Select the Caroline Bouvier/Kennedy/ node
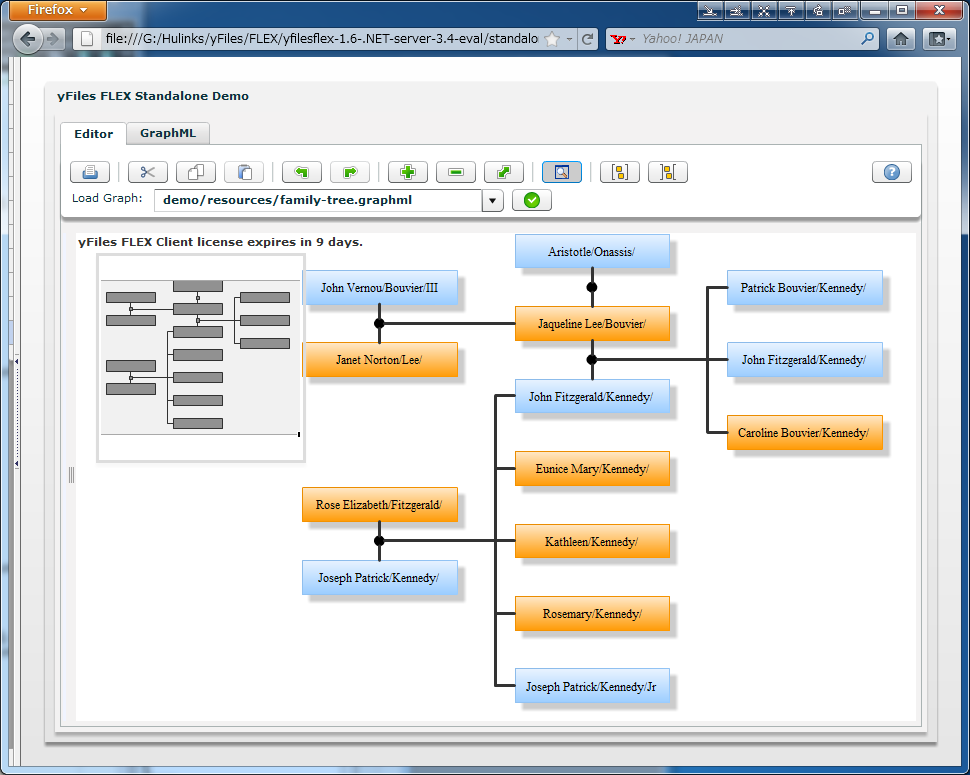 (804, 432)
